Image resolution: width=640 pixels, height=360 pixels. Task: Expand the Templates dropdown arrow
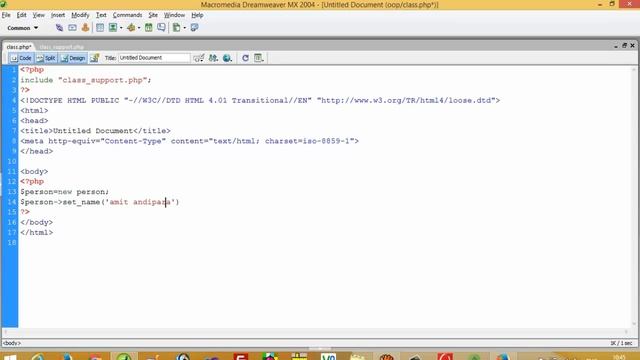[x=184, y=28]
